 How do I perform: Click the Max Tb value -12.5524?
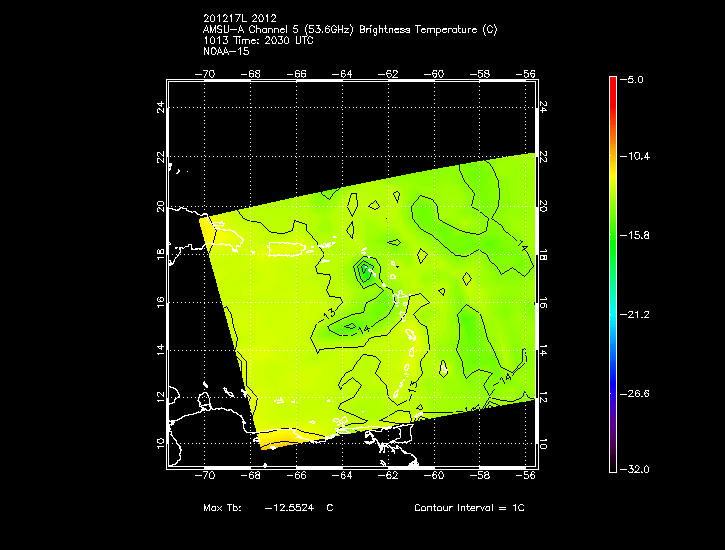point(290,508)
